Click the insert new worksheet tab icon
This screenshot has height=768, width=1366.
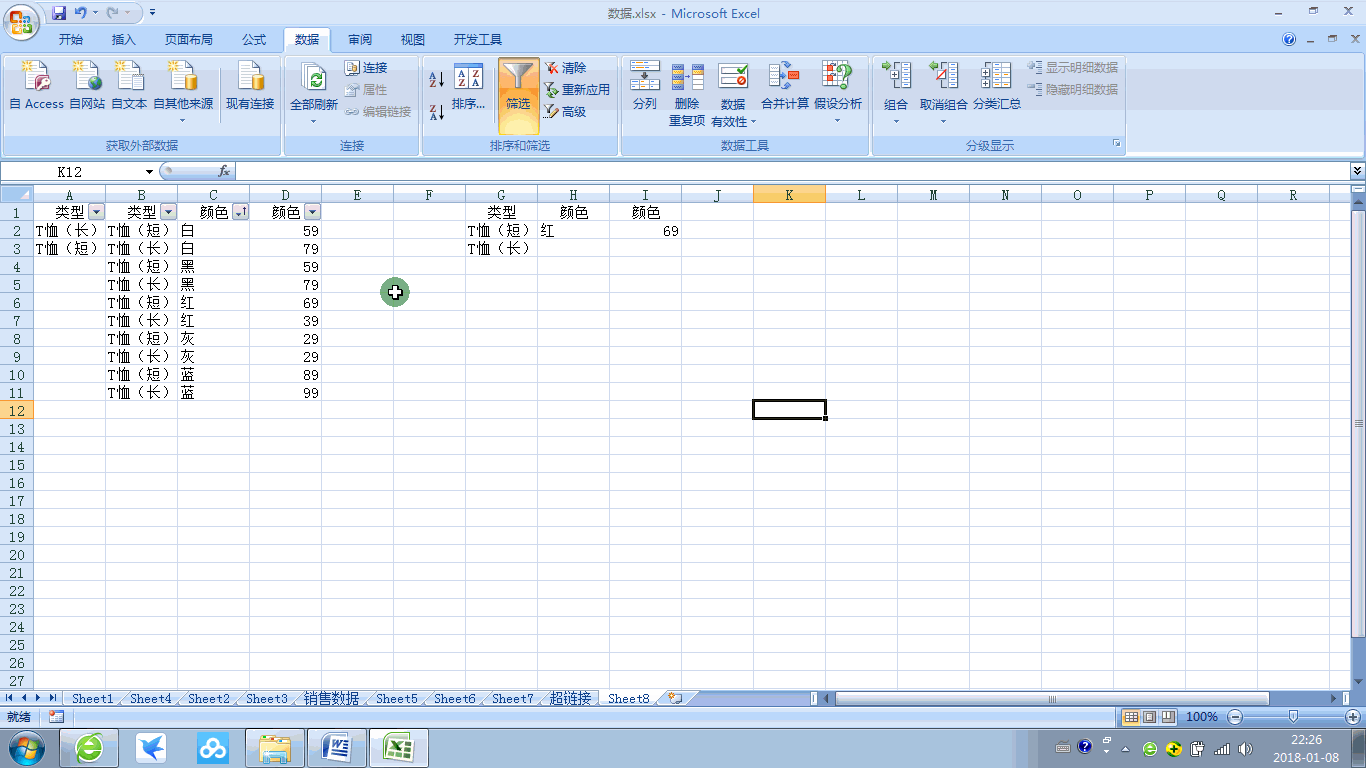point(675,698)
